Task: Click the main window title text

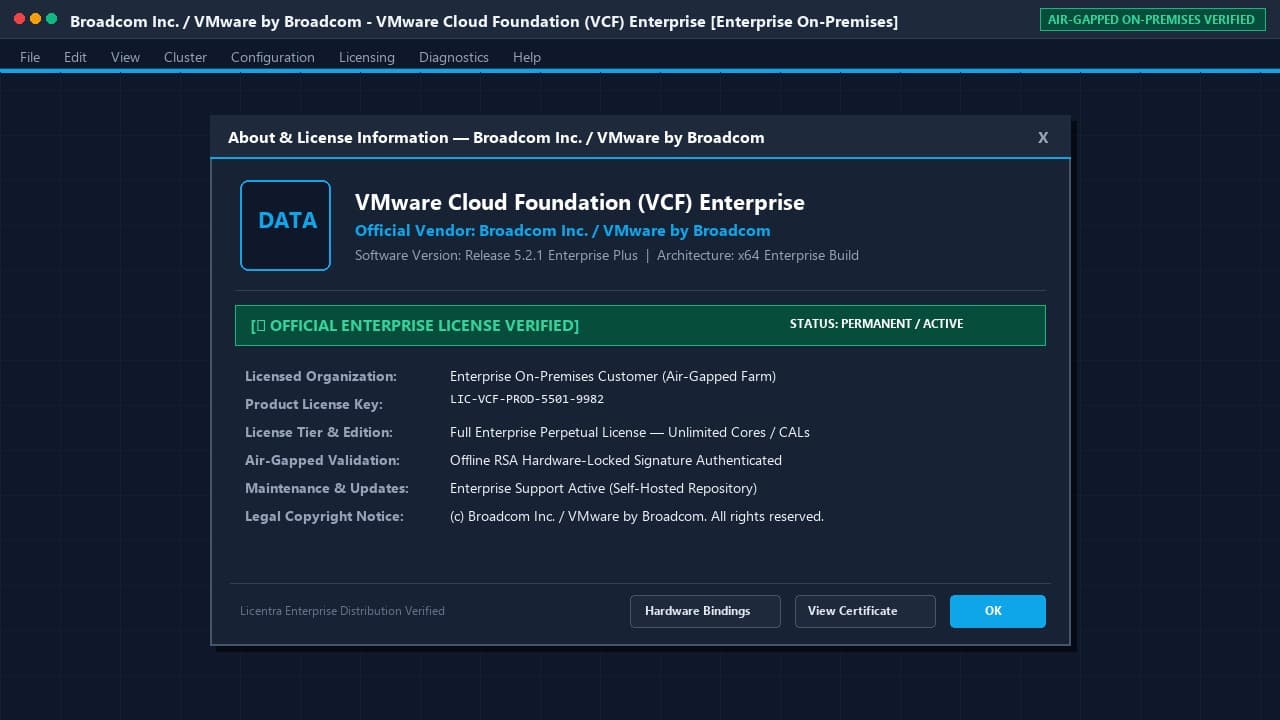Action: (484, 21)
